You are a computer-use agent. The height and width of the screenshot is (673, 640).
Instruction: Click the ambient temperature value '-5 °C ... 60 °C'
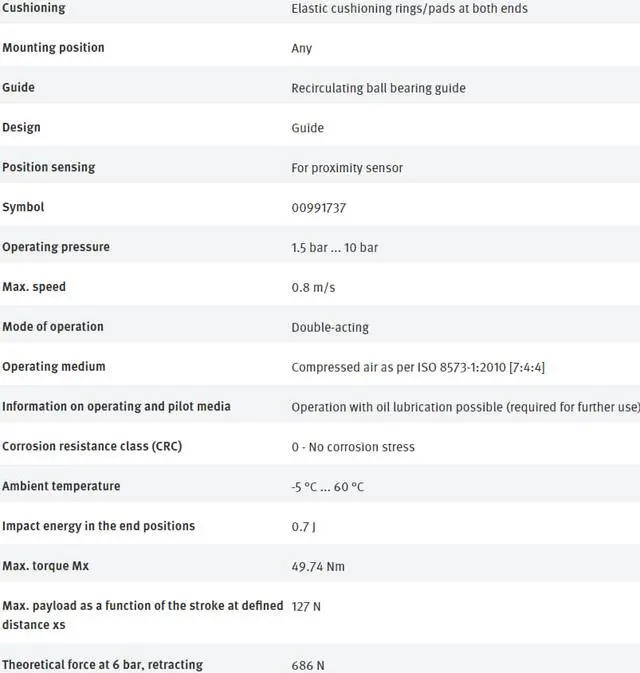[328, 487]
